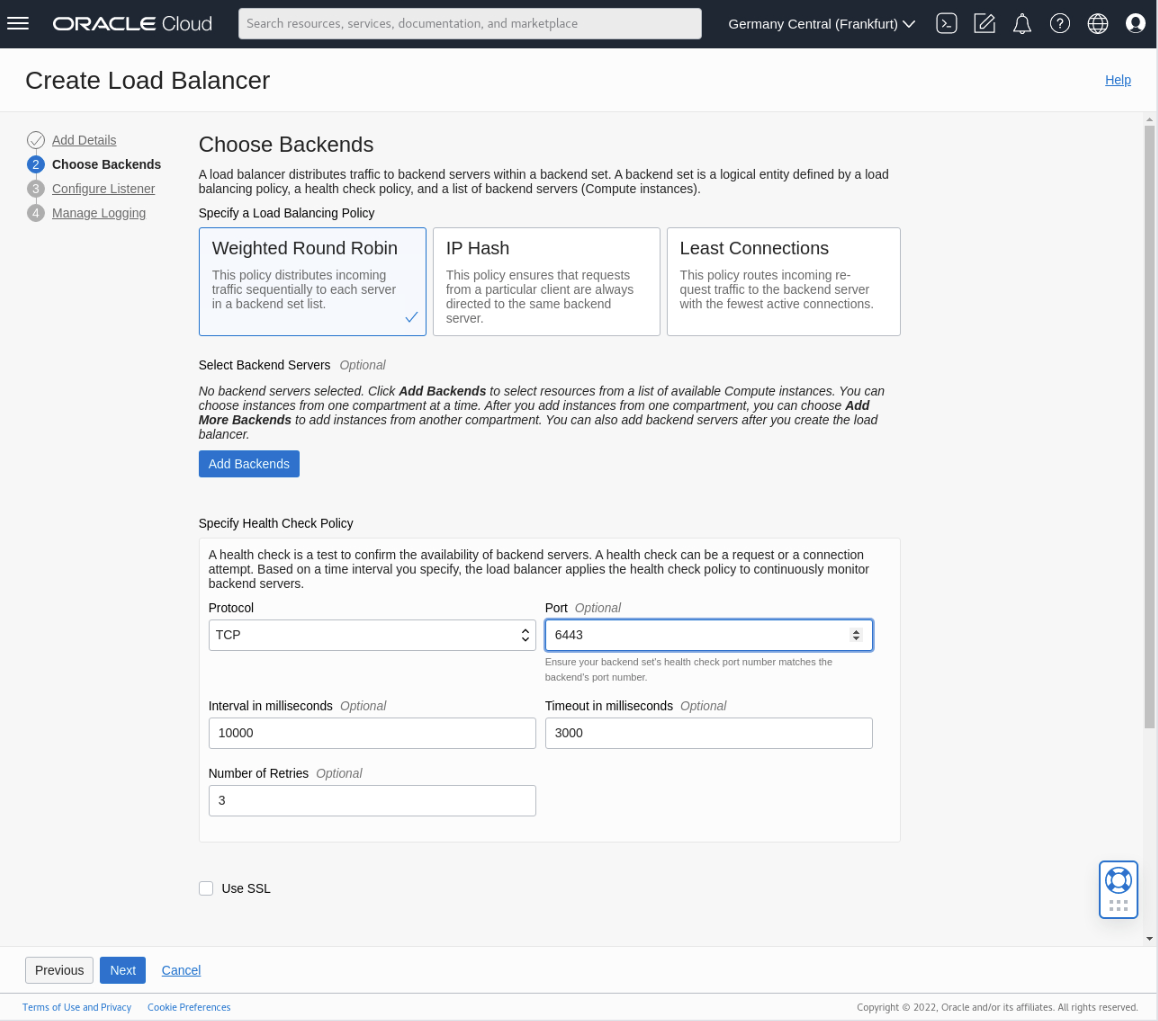Viewport: 1158px width, 1021px height.
Task: Open the Help link top right
Action: click(x=1118, y=80)
